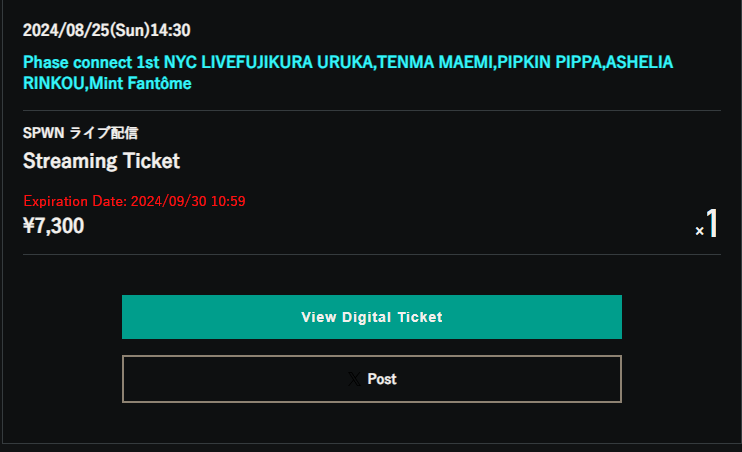The height and width of the screenshot is (452, 742).
Task: Click the word Post on share button
Action: [x=382, y=379]
